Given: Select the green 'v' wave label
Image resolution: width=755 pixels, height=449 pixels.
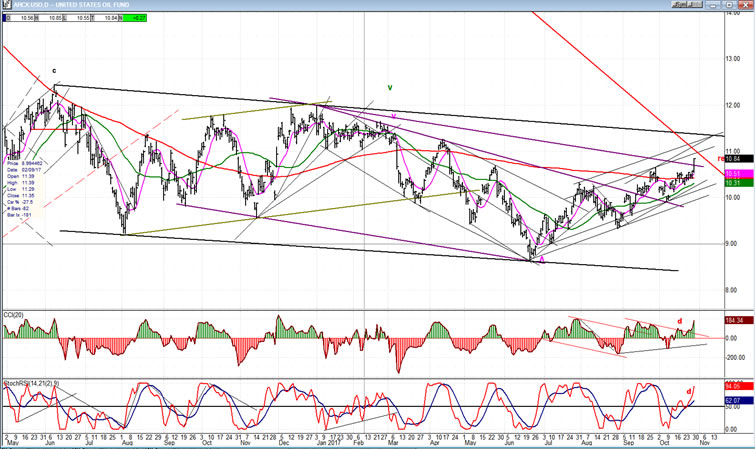Looking at the screenshot, I should click(390, 88).
